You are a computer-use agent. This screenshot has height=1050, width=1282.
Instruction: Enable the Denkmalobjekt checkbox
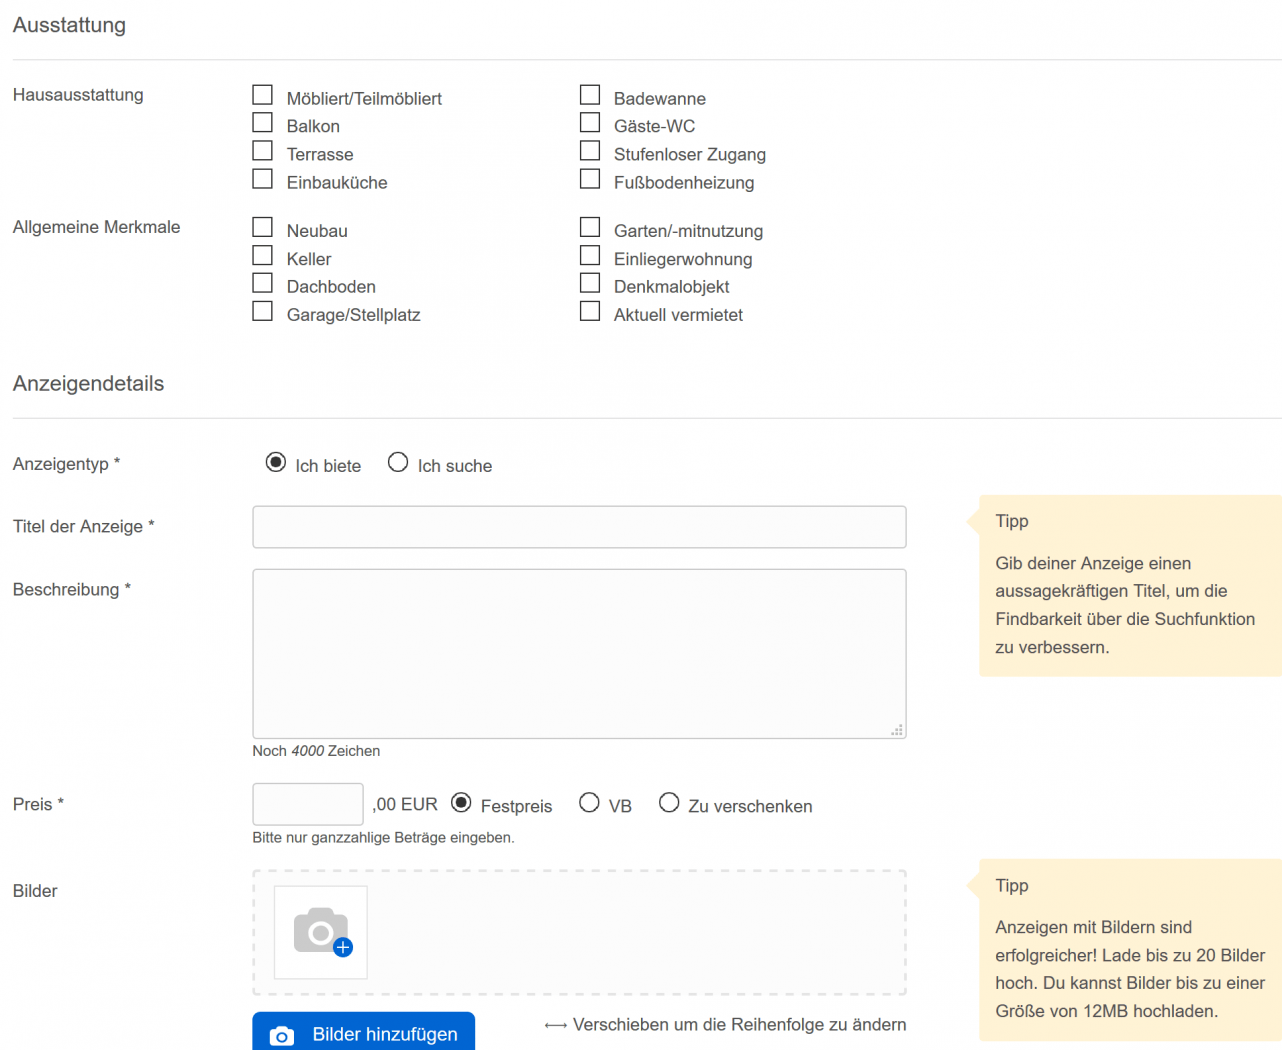590,283
